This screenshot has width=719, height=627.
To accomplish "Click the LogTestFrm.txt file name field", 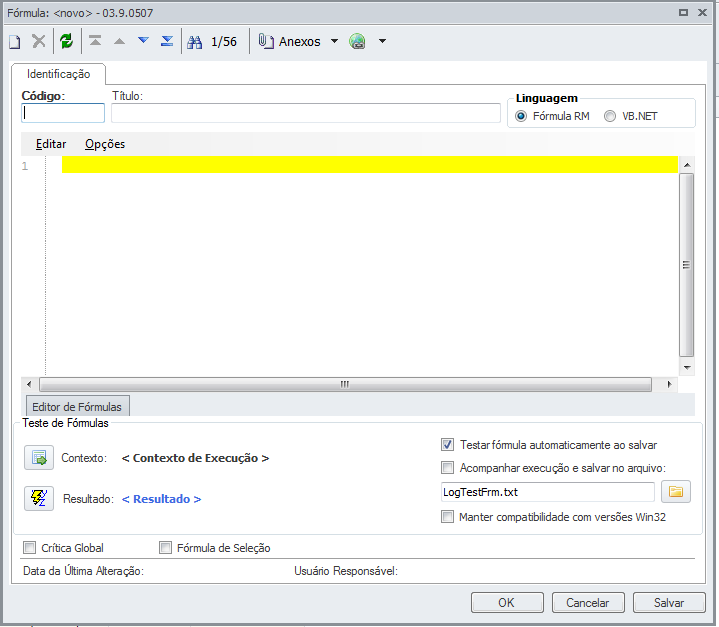I will (548, 492).
